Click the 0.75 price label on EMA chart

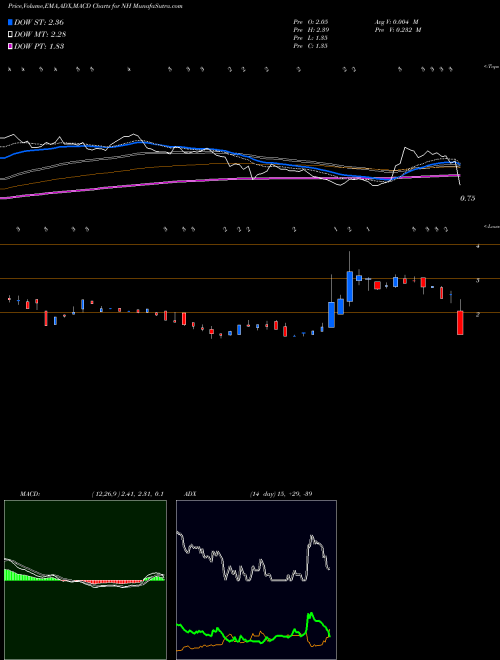tap(468, 198)
